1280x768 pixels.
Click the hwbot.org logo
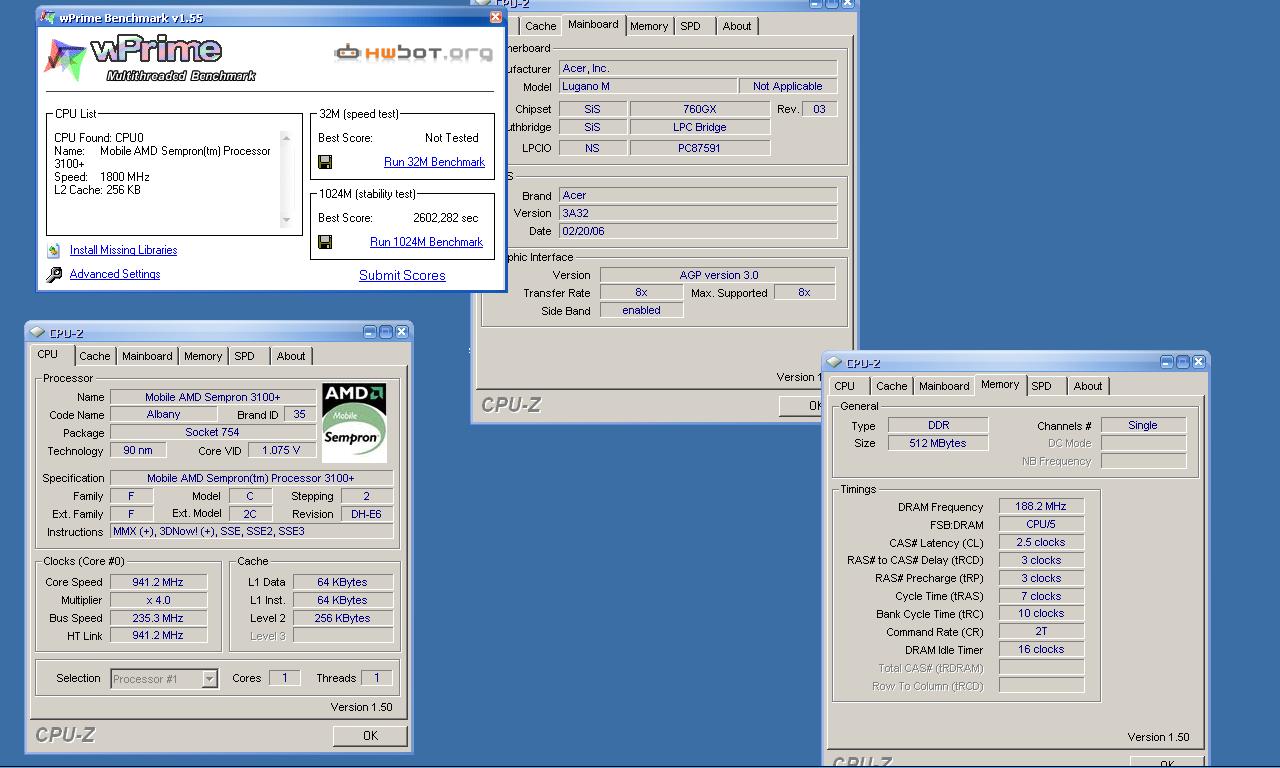point(413,52)
